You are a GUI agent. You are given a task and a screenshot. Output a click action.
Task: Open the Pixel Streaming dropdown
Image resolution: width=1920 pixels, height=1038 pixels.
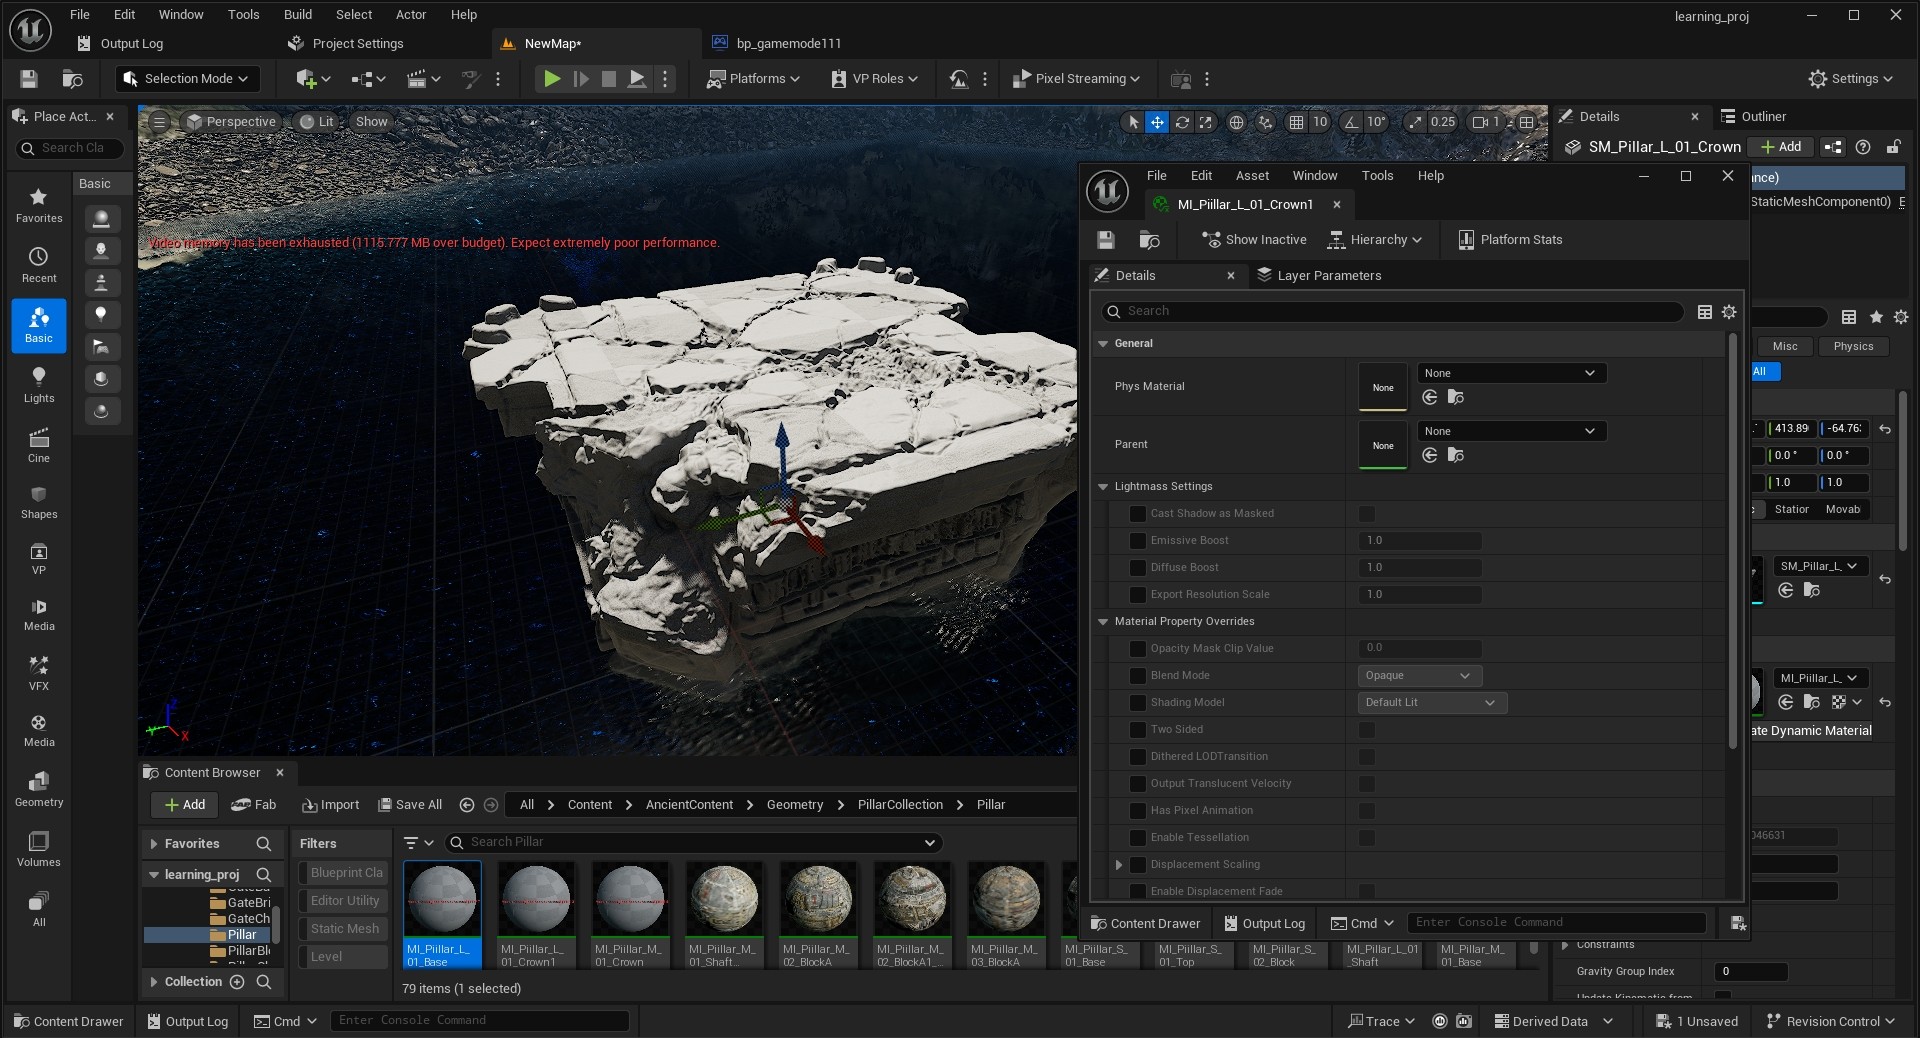[x=1076, y=79]
